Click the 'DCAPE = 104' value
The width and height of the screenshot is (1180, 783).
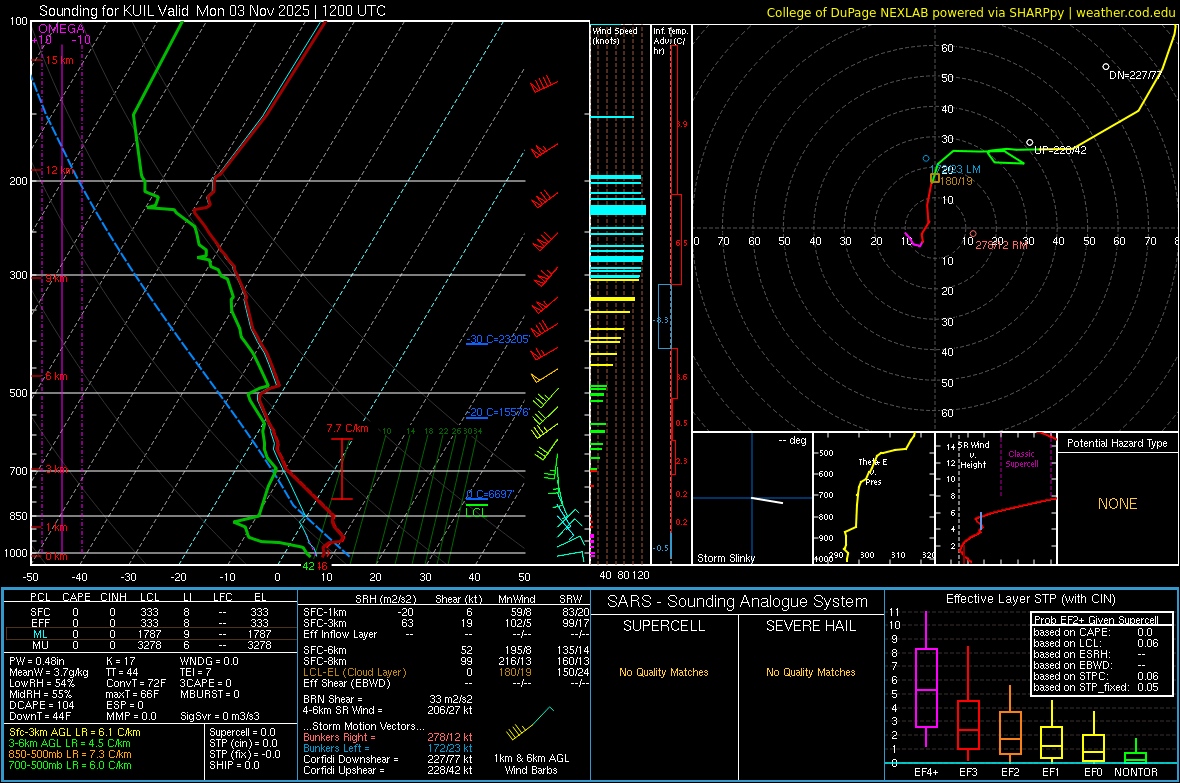[41, 705]
